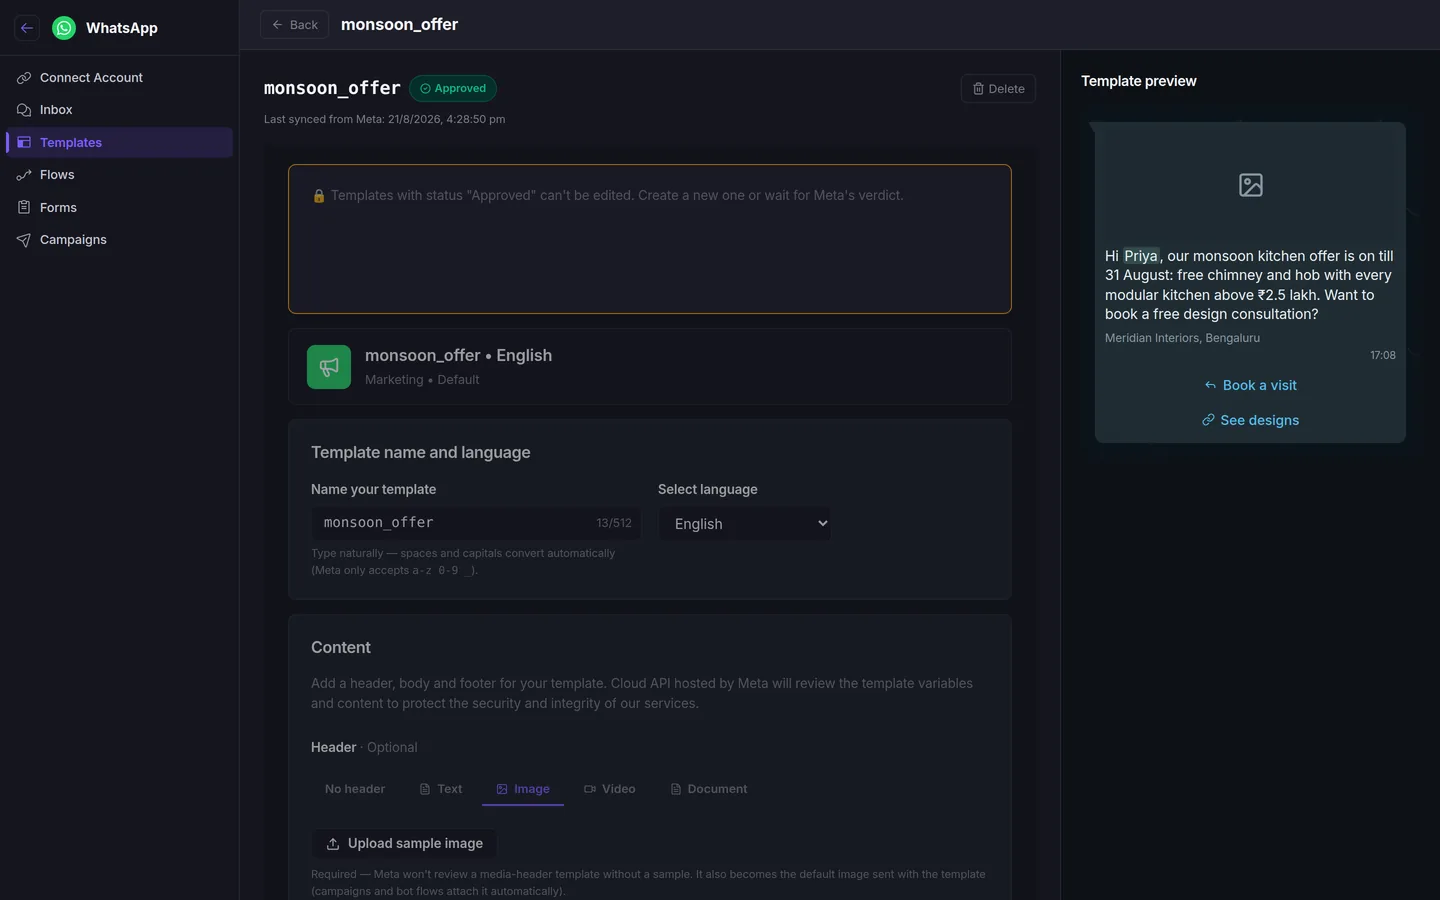Click the template name input field

[476, 523]
